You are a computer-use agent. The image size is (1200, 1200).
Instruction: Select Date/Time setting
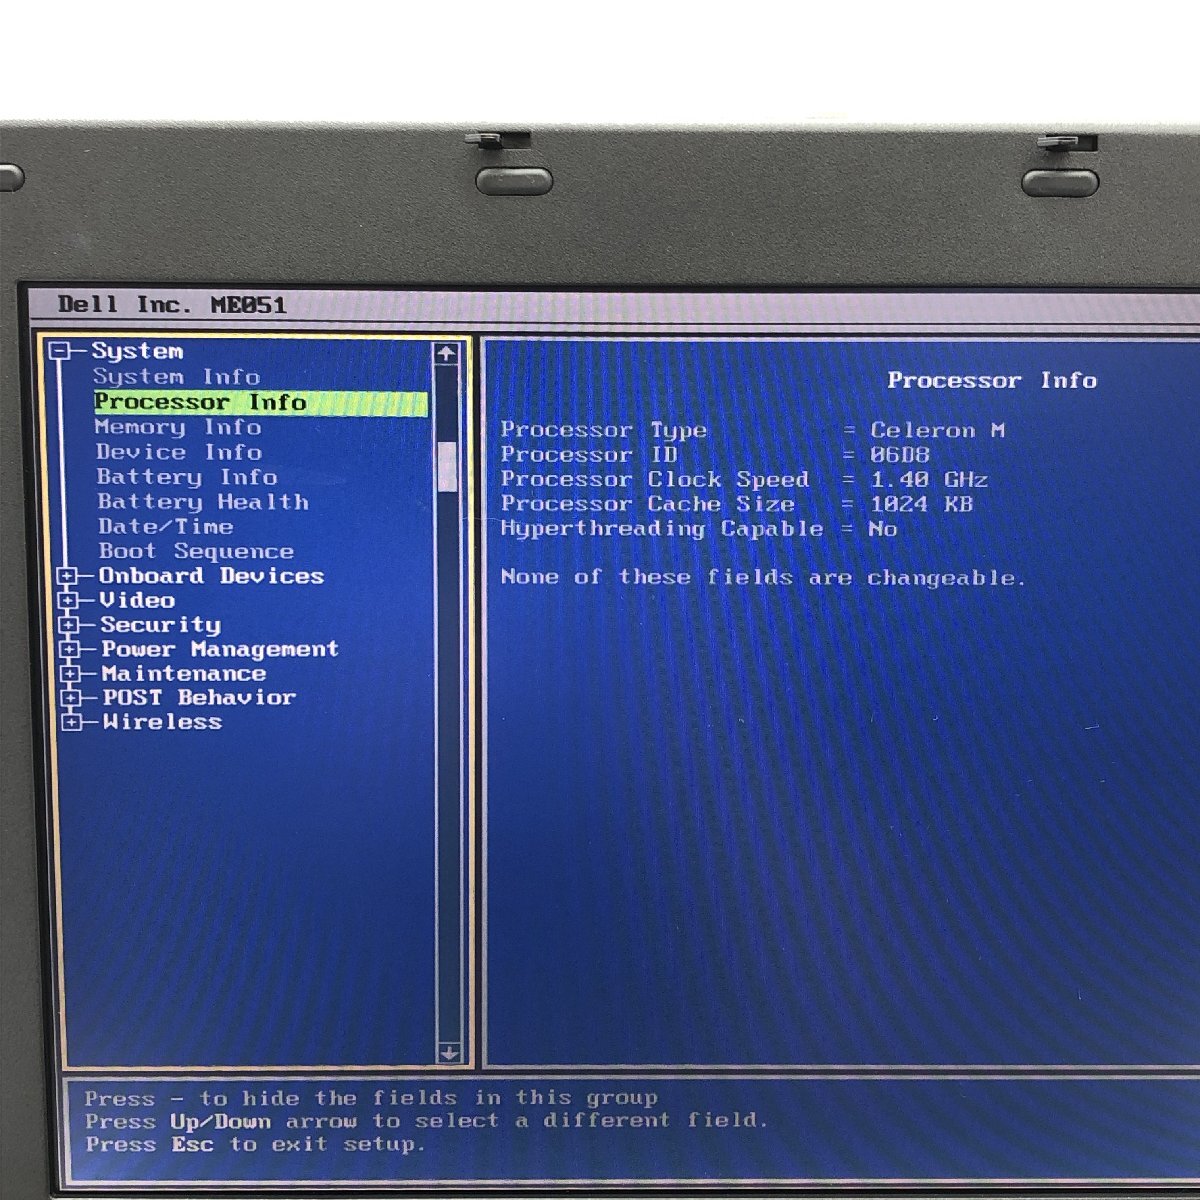[x=166, y=527]
